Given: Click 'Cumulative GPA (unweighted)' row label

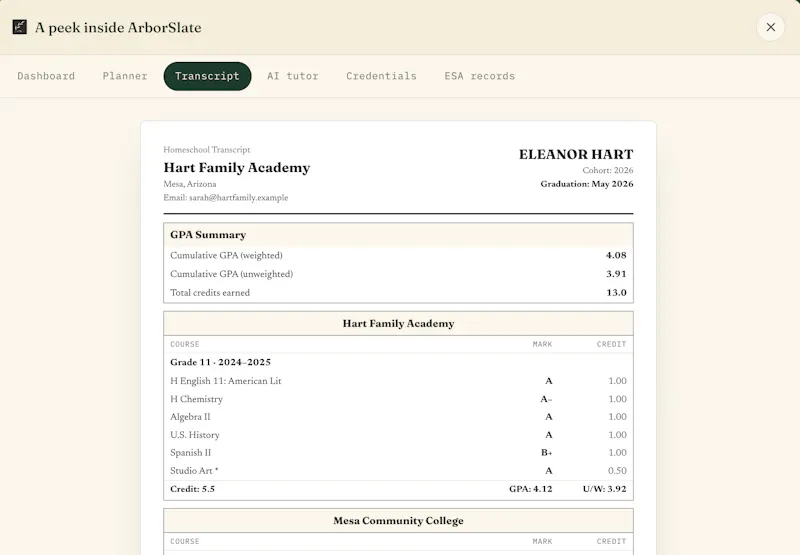Looking at the screenshot, I should pyautogui.click(x=232, y=274).
